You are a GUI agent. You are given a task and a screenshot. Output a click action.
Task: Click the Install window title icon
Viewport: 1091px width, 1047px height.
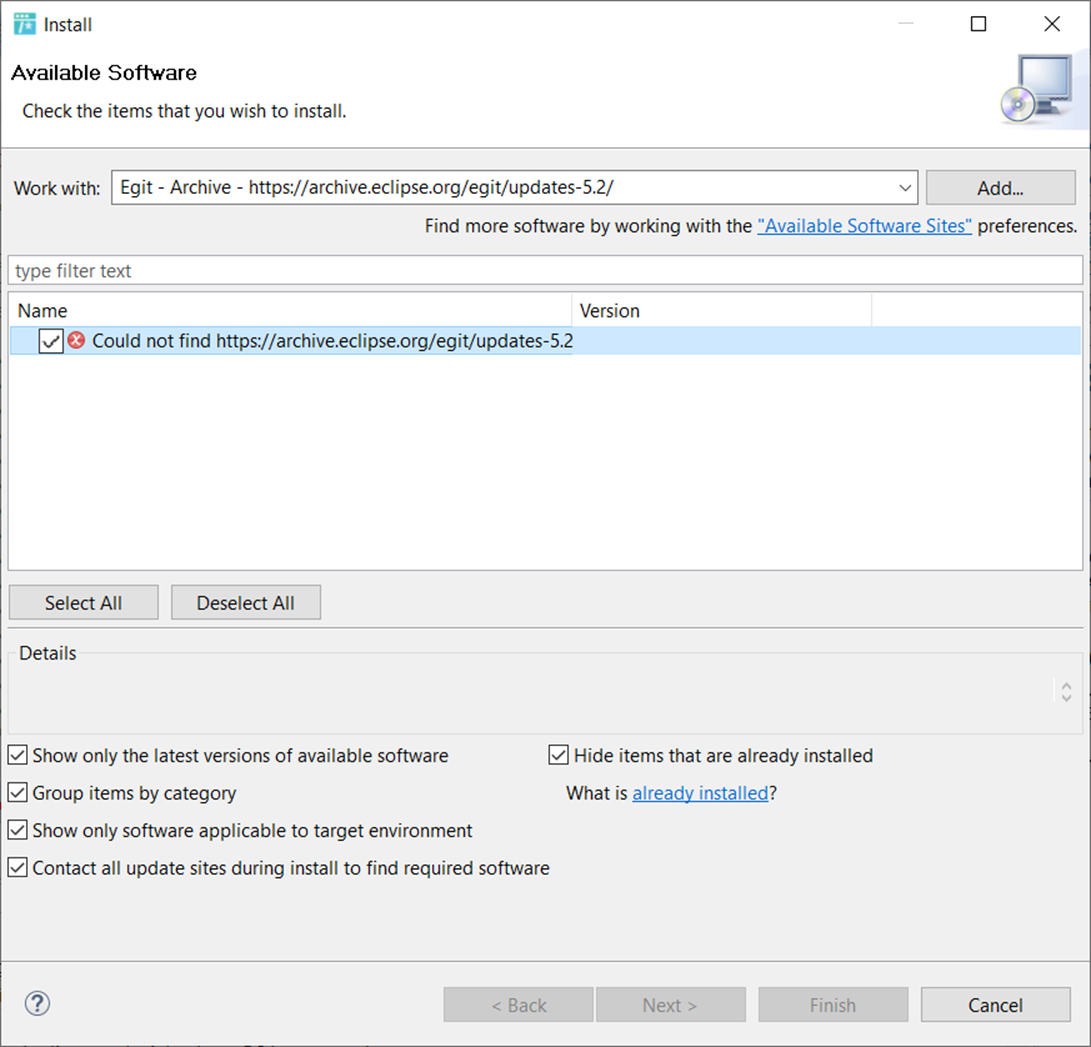(x=24, y=24)
